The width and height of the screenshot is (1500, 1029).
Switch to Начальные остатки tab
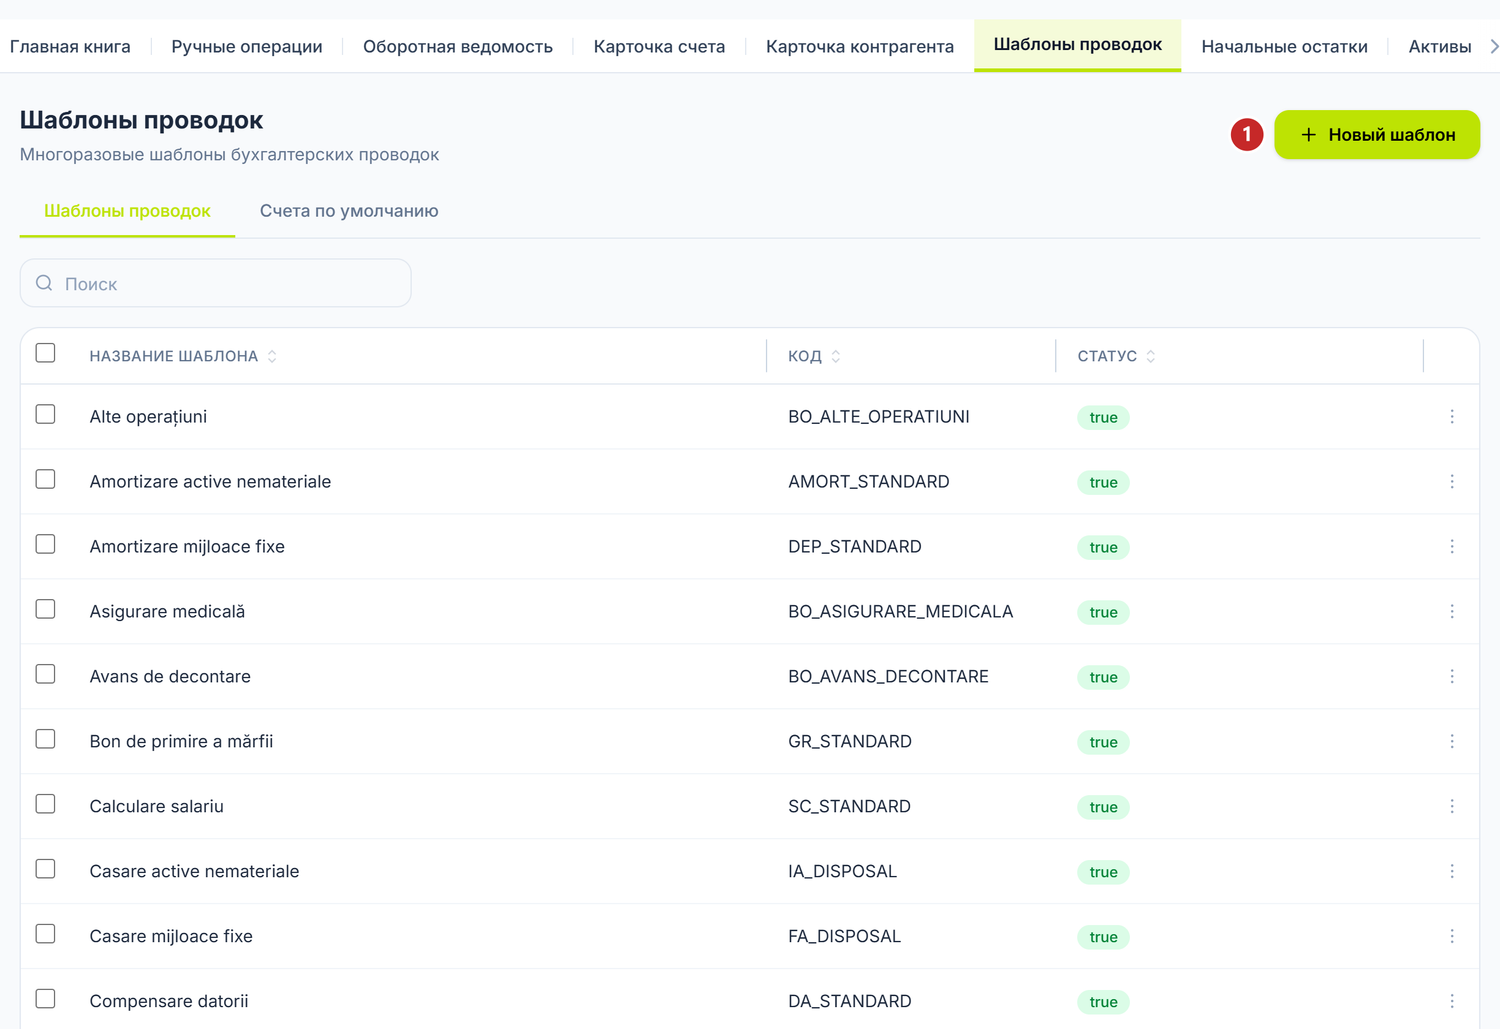pyautogui.click(x=1284, y=46)
